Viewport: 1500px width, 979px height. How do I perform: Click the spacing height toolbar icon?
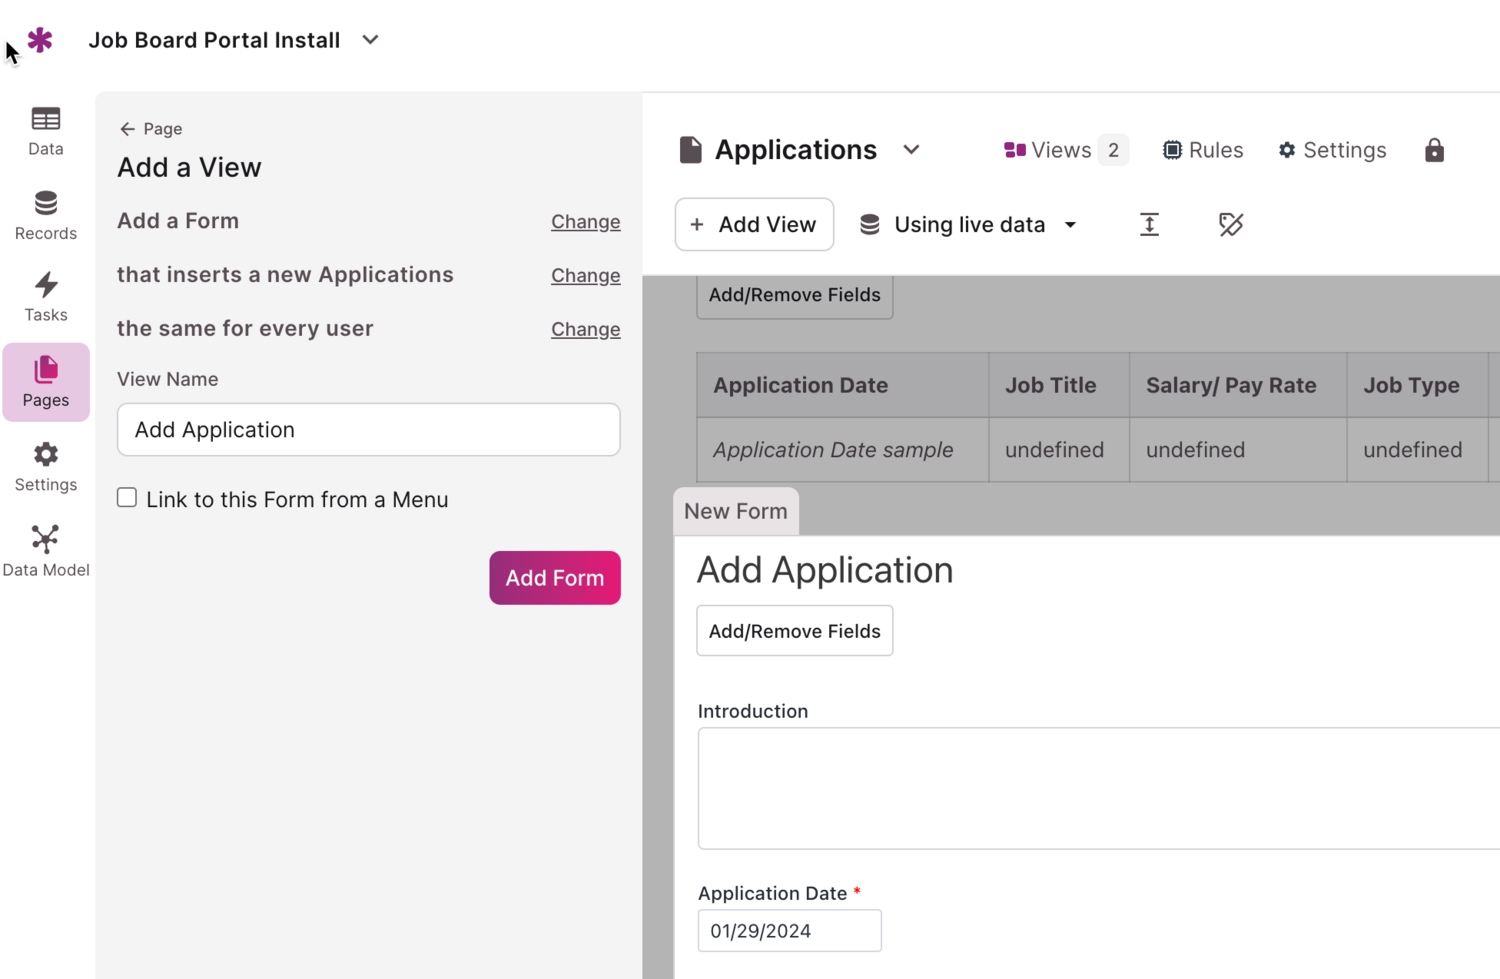1149,225
